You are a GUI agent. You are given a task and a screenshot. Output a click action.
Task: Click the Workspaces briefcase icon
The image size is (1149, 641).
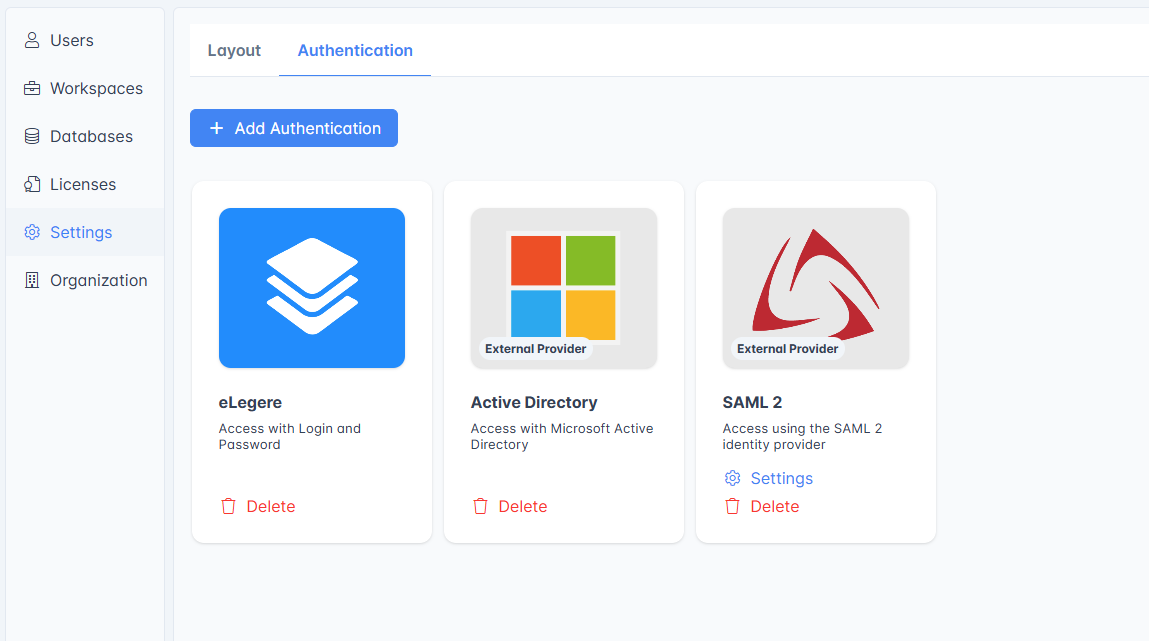[32, 89]
